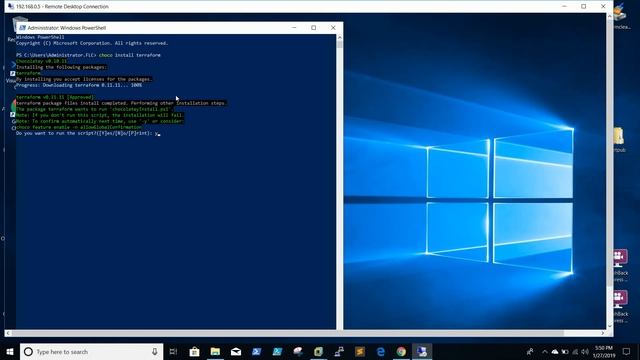Open the first PowerShell taskbar icon
The width and height of the screenshot is (640, 360).
pos(256,351)
